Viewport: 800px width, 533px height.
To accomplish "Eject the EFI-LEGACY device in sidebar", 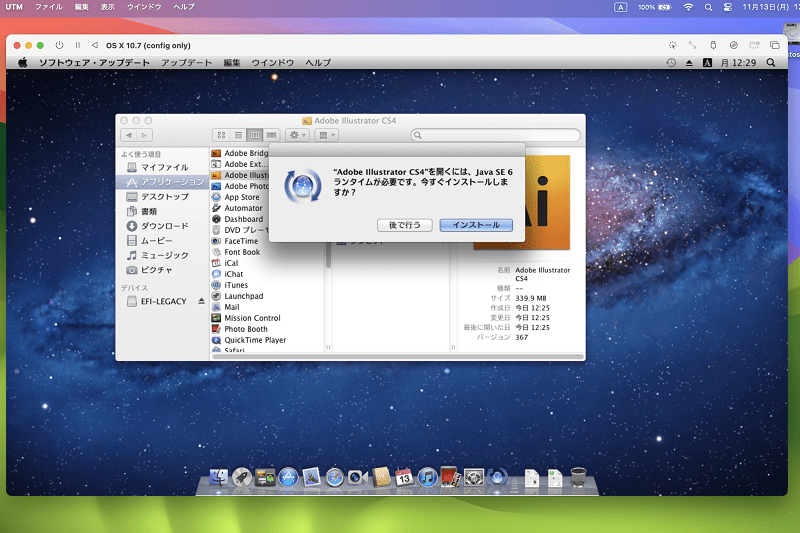I will 202,301.
